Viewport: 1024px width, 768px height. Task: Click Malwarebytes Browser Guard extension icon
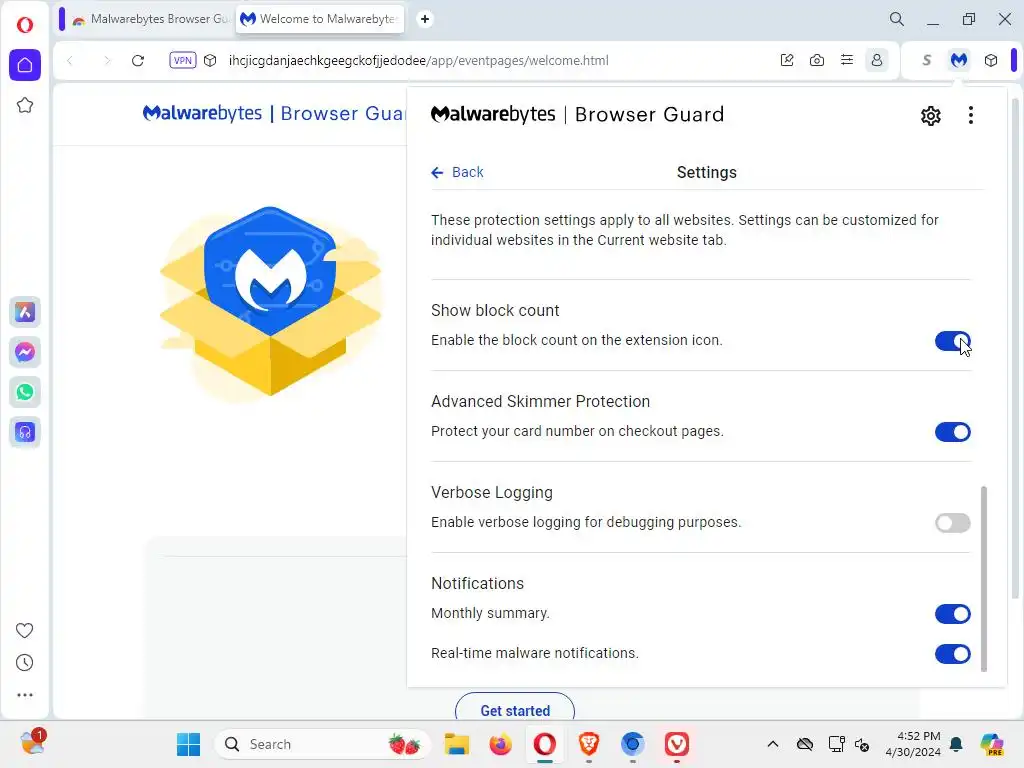[958, 60]
